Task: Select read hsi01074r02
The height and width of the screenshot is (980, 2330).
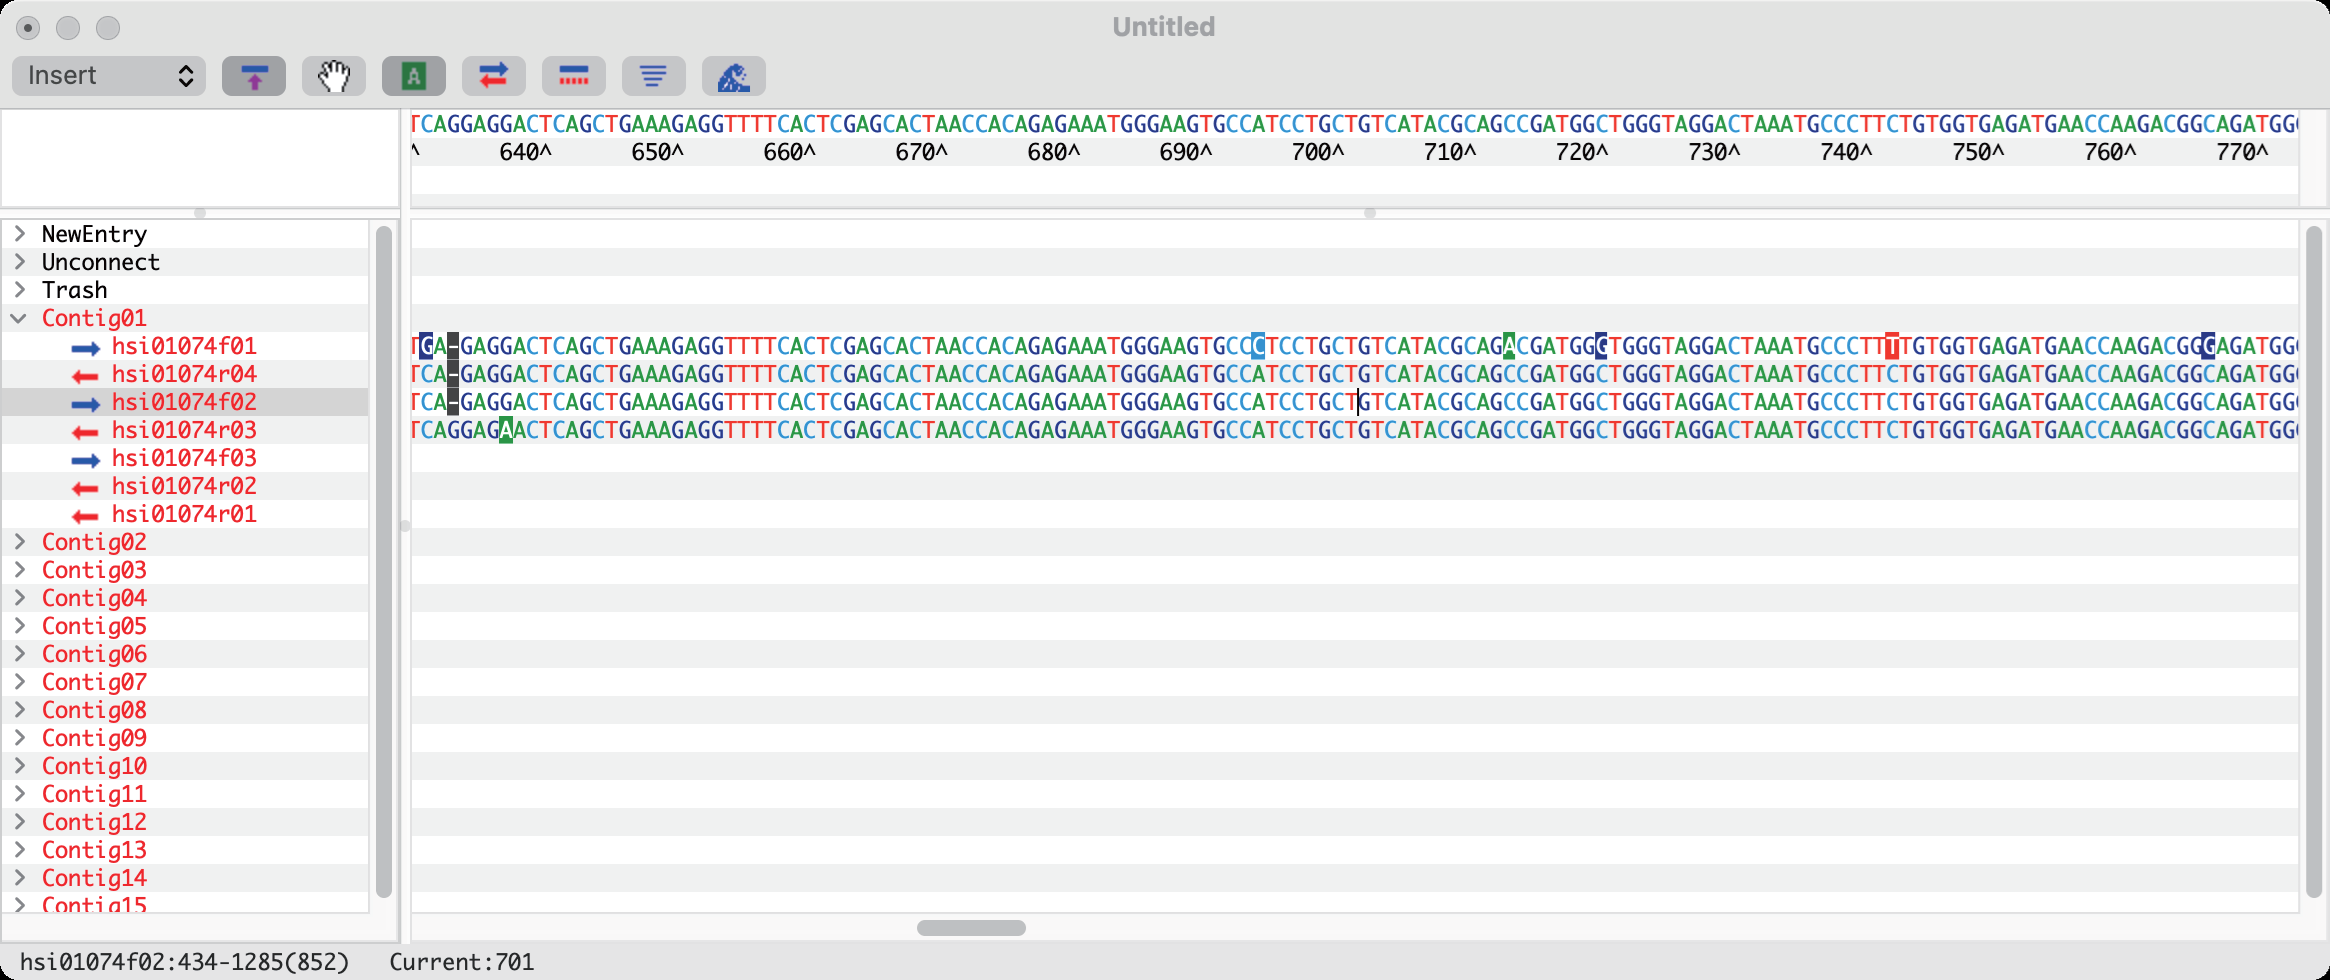Action: pyautogui.click(x=184, y=486)
